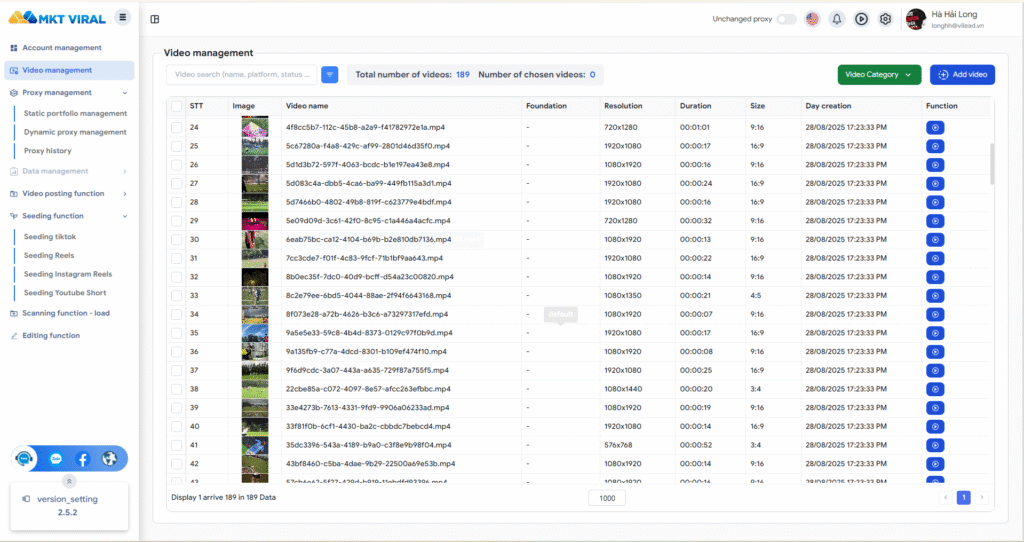
Task: Click the version_setting 2.5.2 box
Action: 69,505
